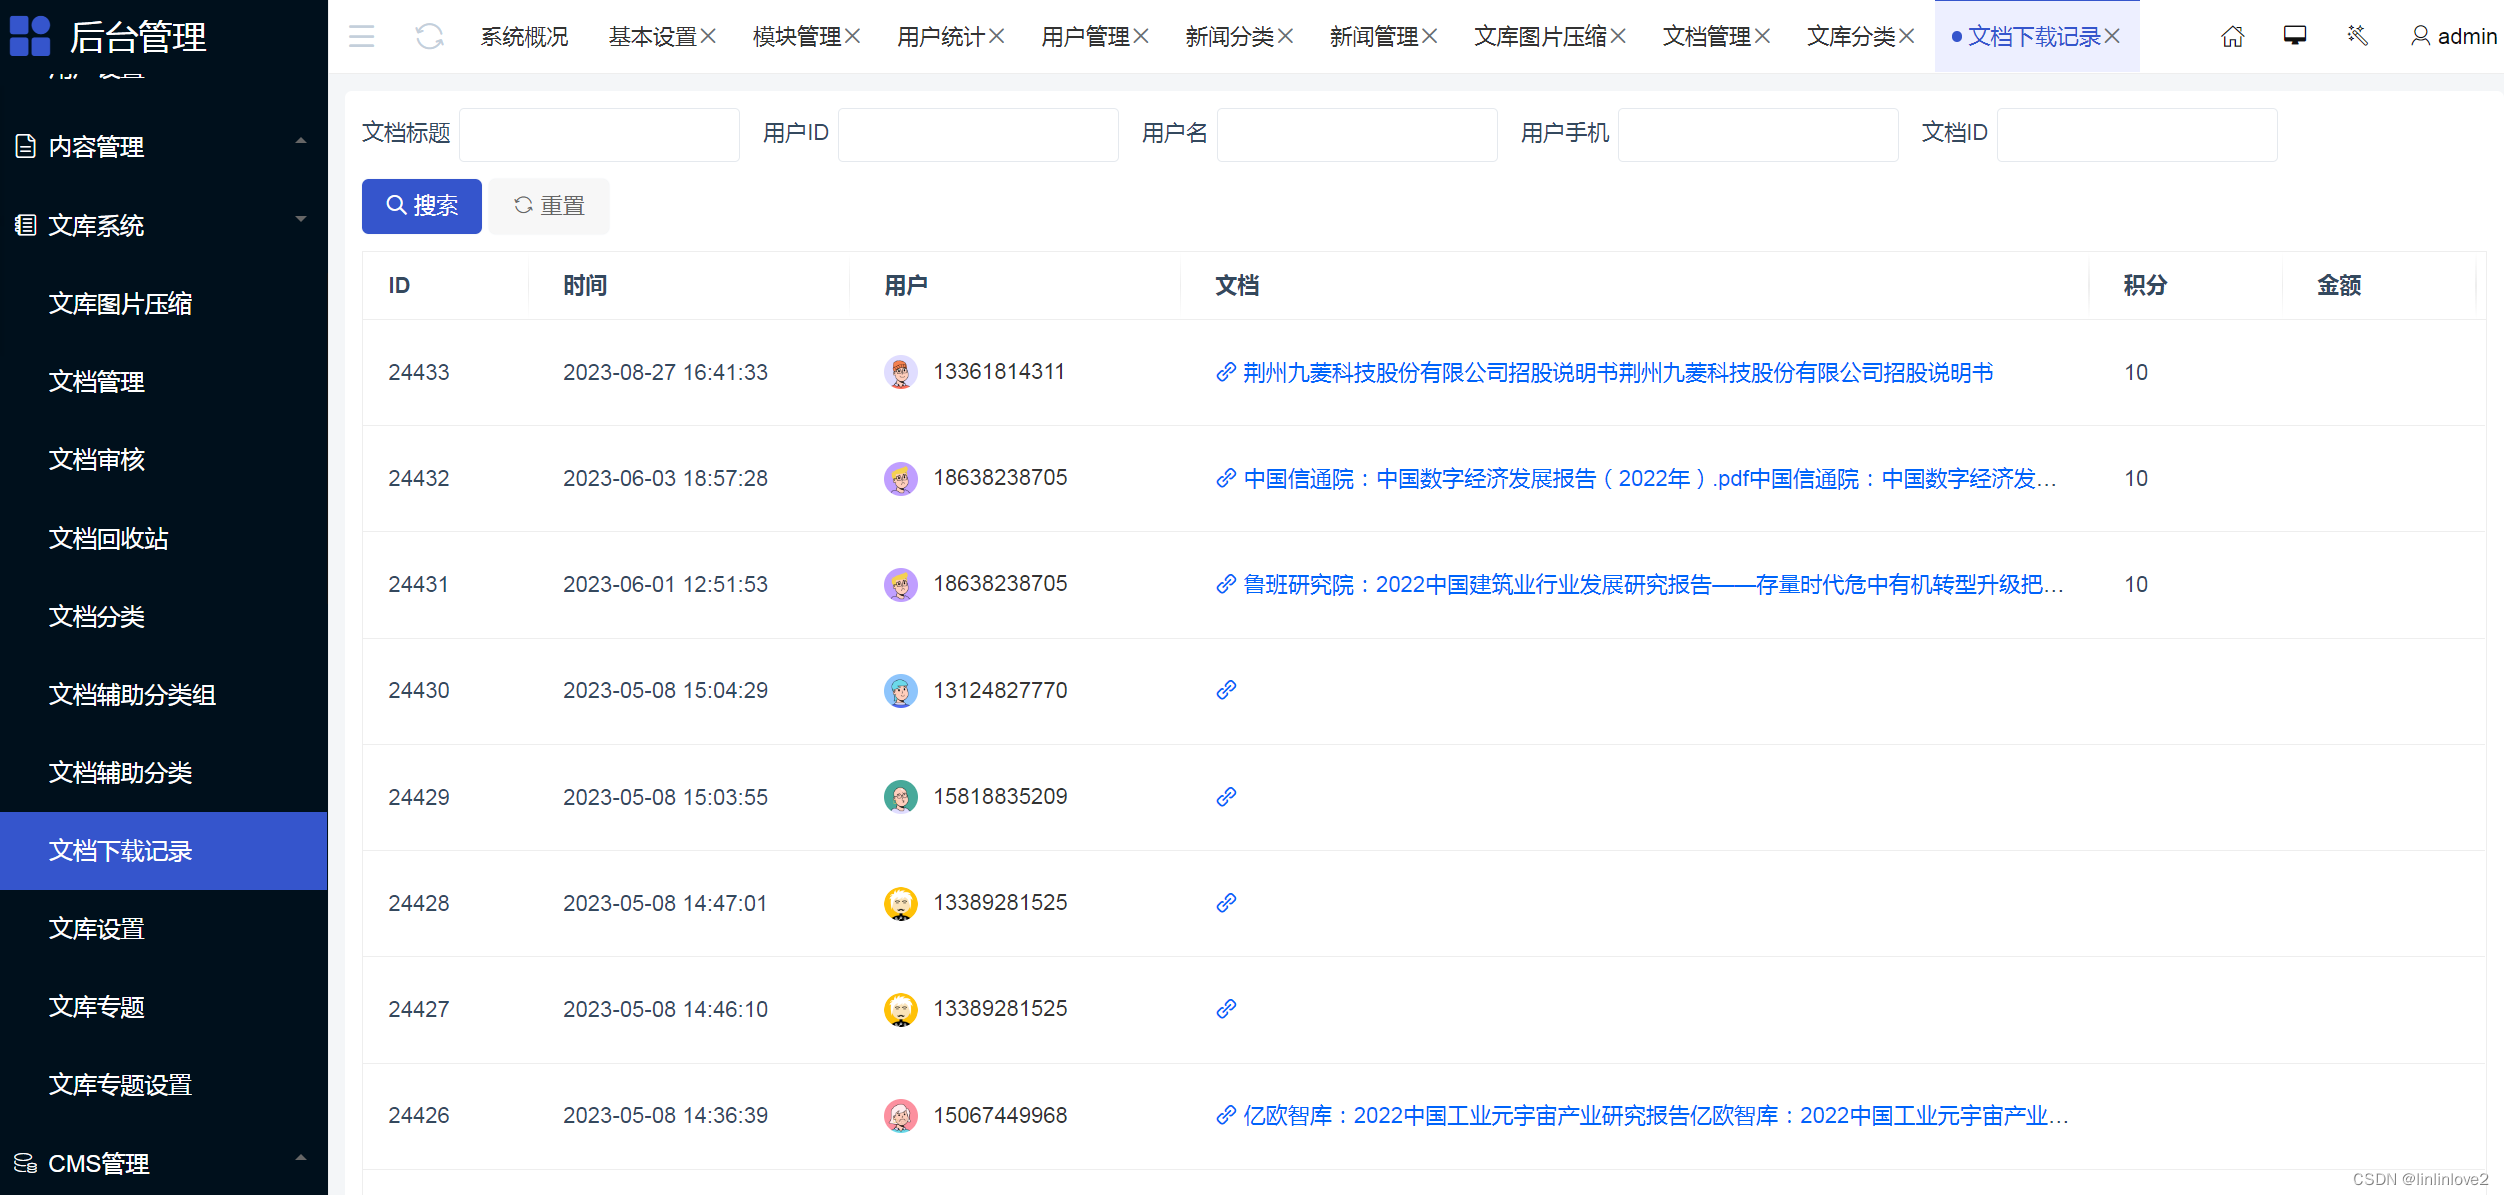2504x1195 pixels.
Task: Switch to the 系统概况 tab
Action: click(x=524, y=37)
